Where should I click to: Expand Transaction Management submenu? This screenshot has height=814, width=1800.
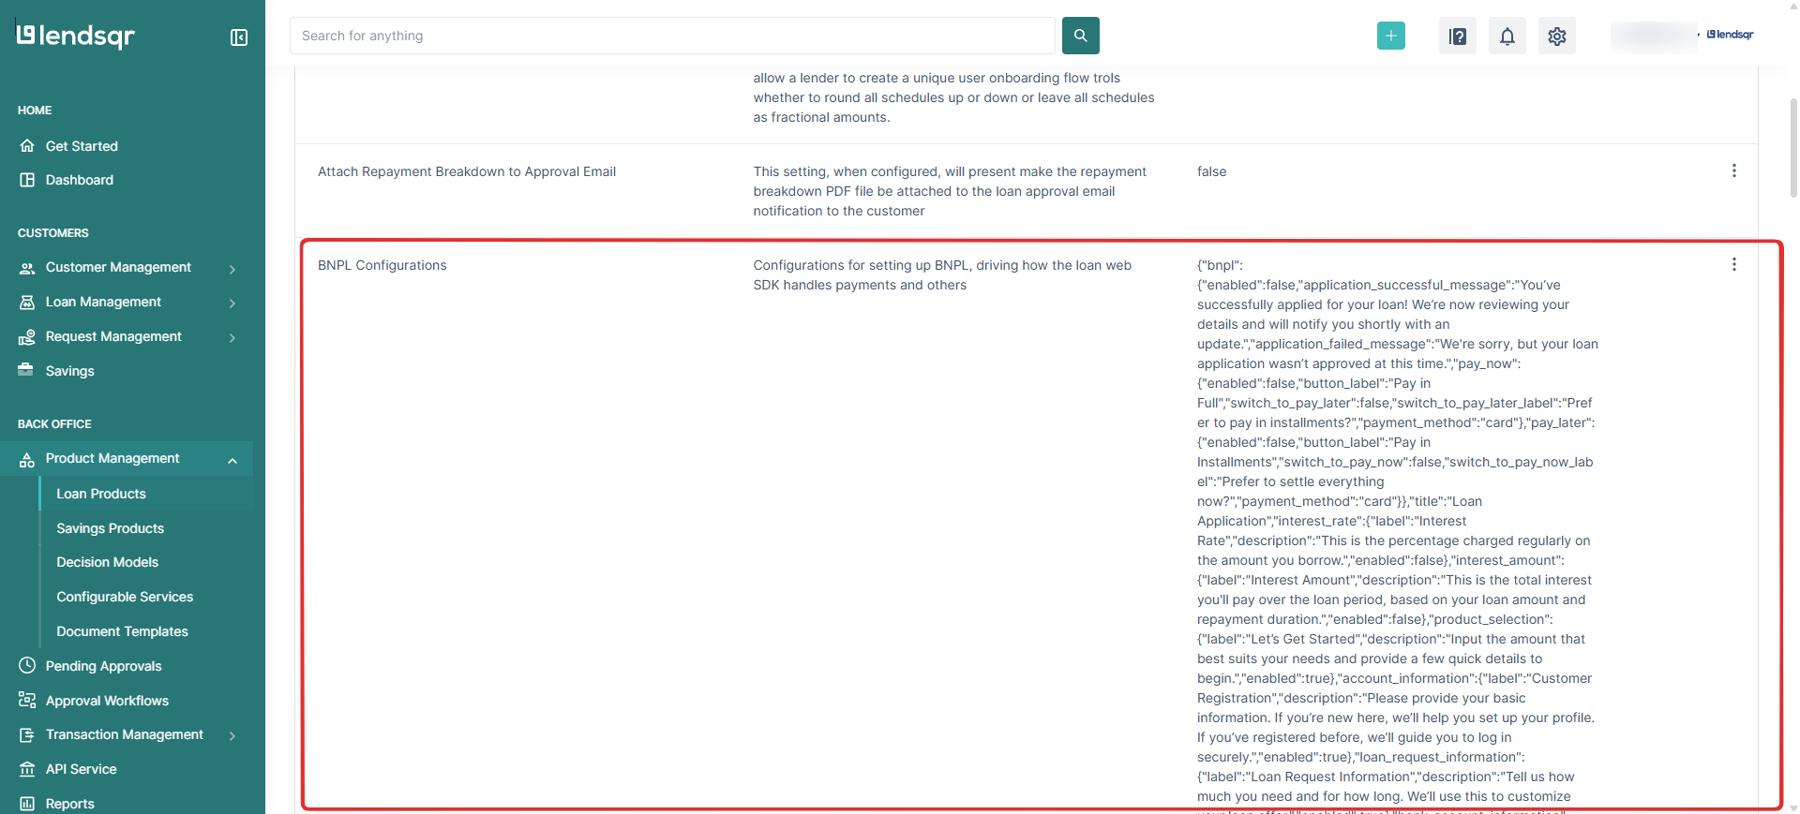(232, 735)
